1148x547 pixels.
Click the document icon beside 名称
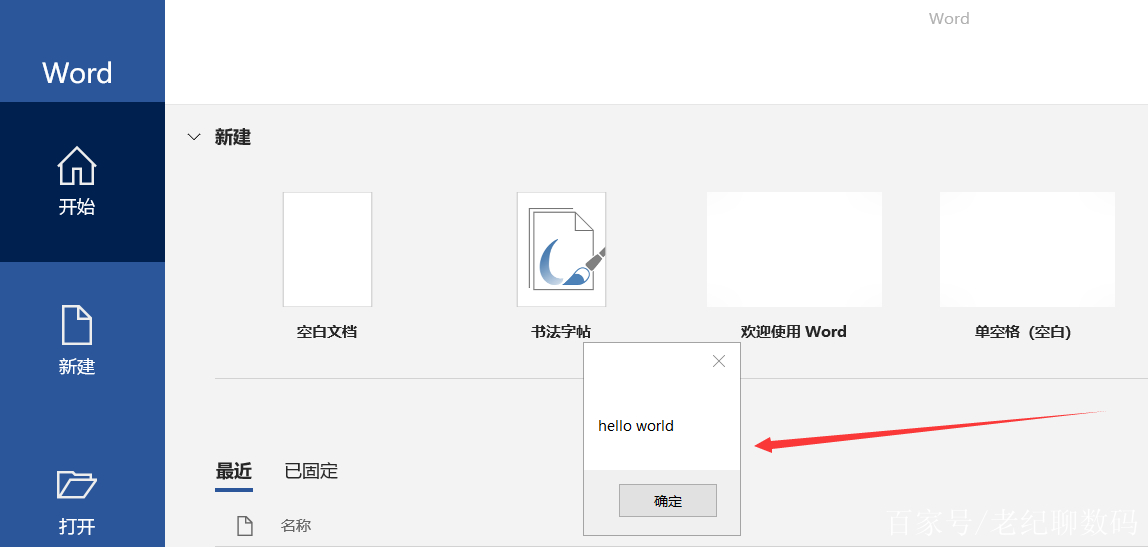click(x=245, y=525)
